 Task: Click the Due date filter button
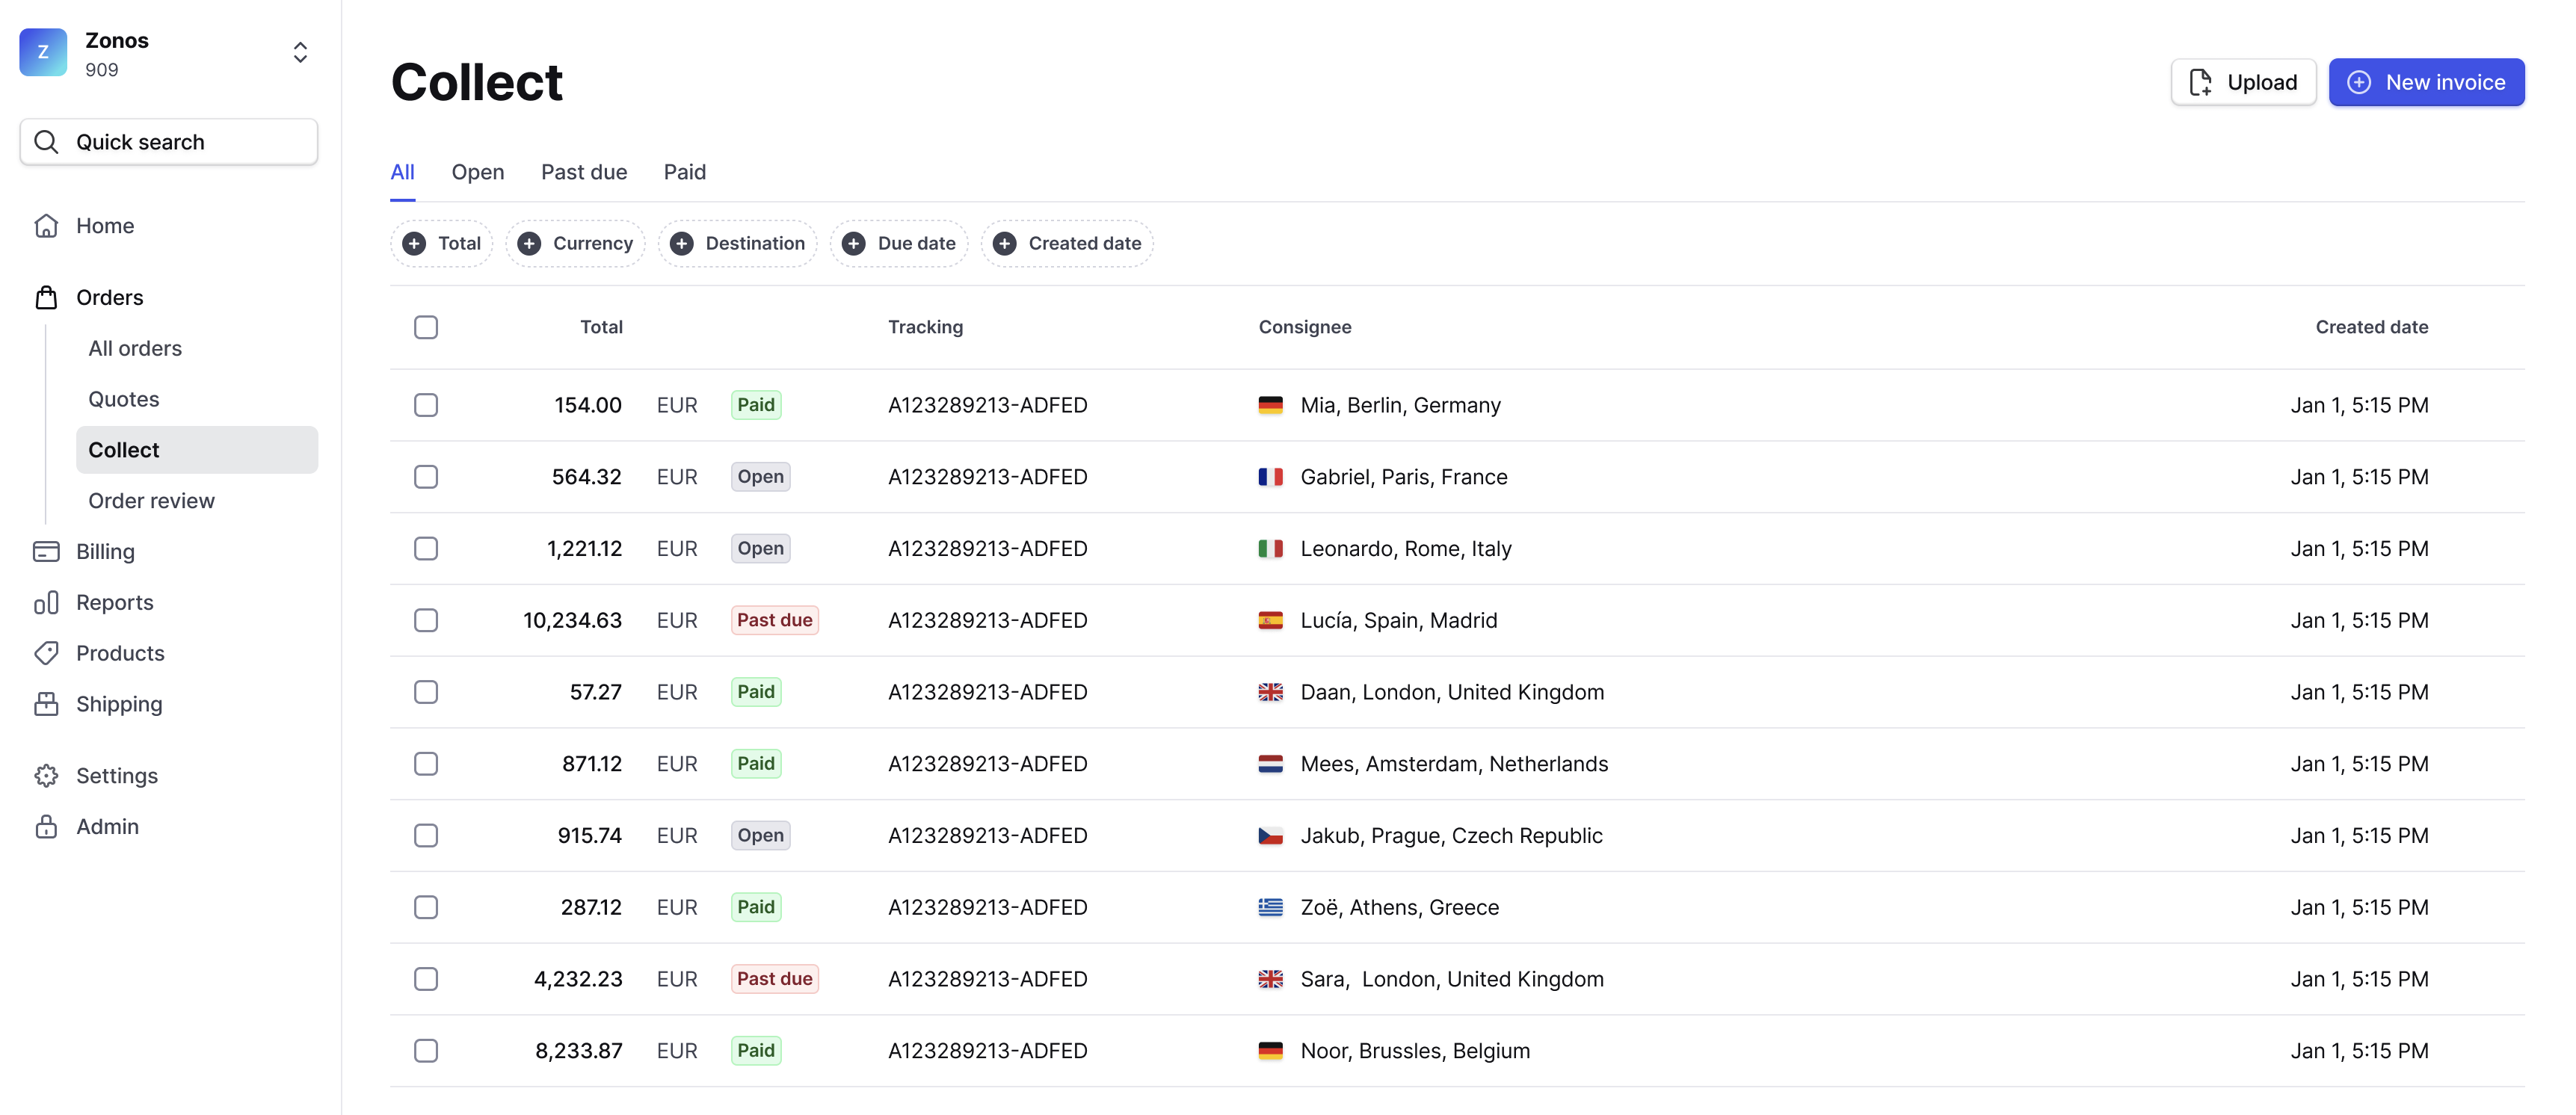pos(902,243)
